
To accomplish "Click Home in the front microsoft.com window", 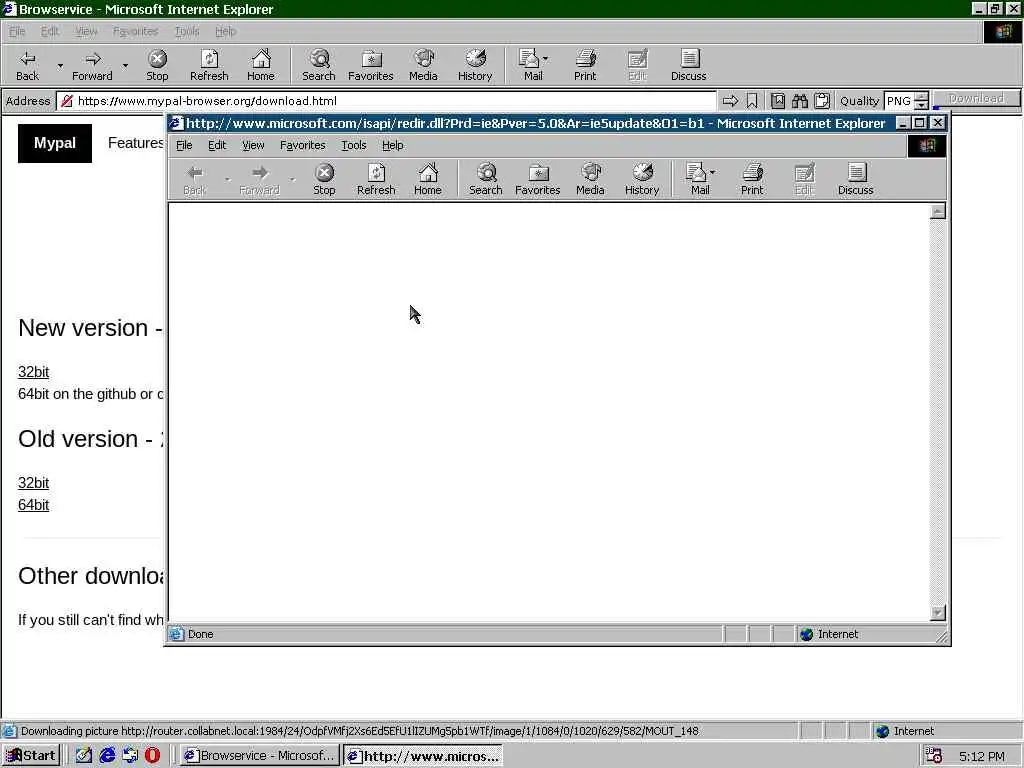I will [x=428, y=180].
